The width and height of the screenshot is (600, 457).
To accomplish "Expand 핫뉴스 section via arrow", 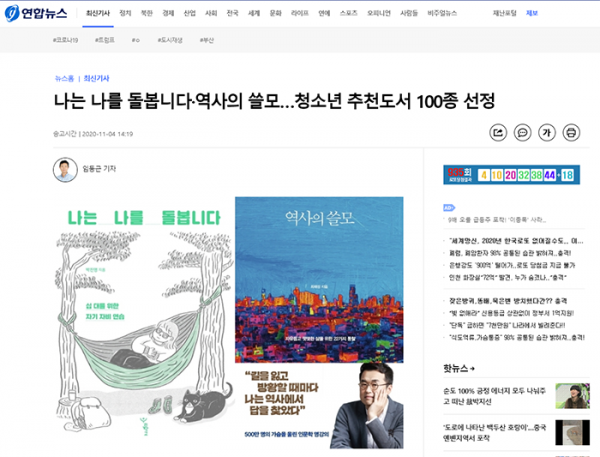I will point(474,369).
